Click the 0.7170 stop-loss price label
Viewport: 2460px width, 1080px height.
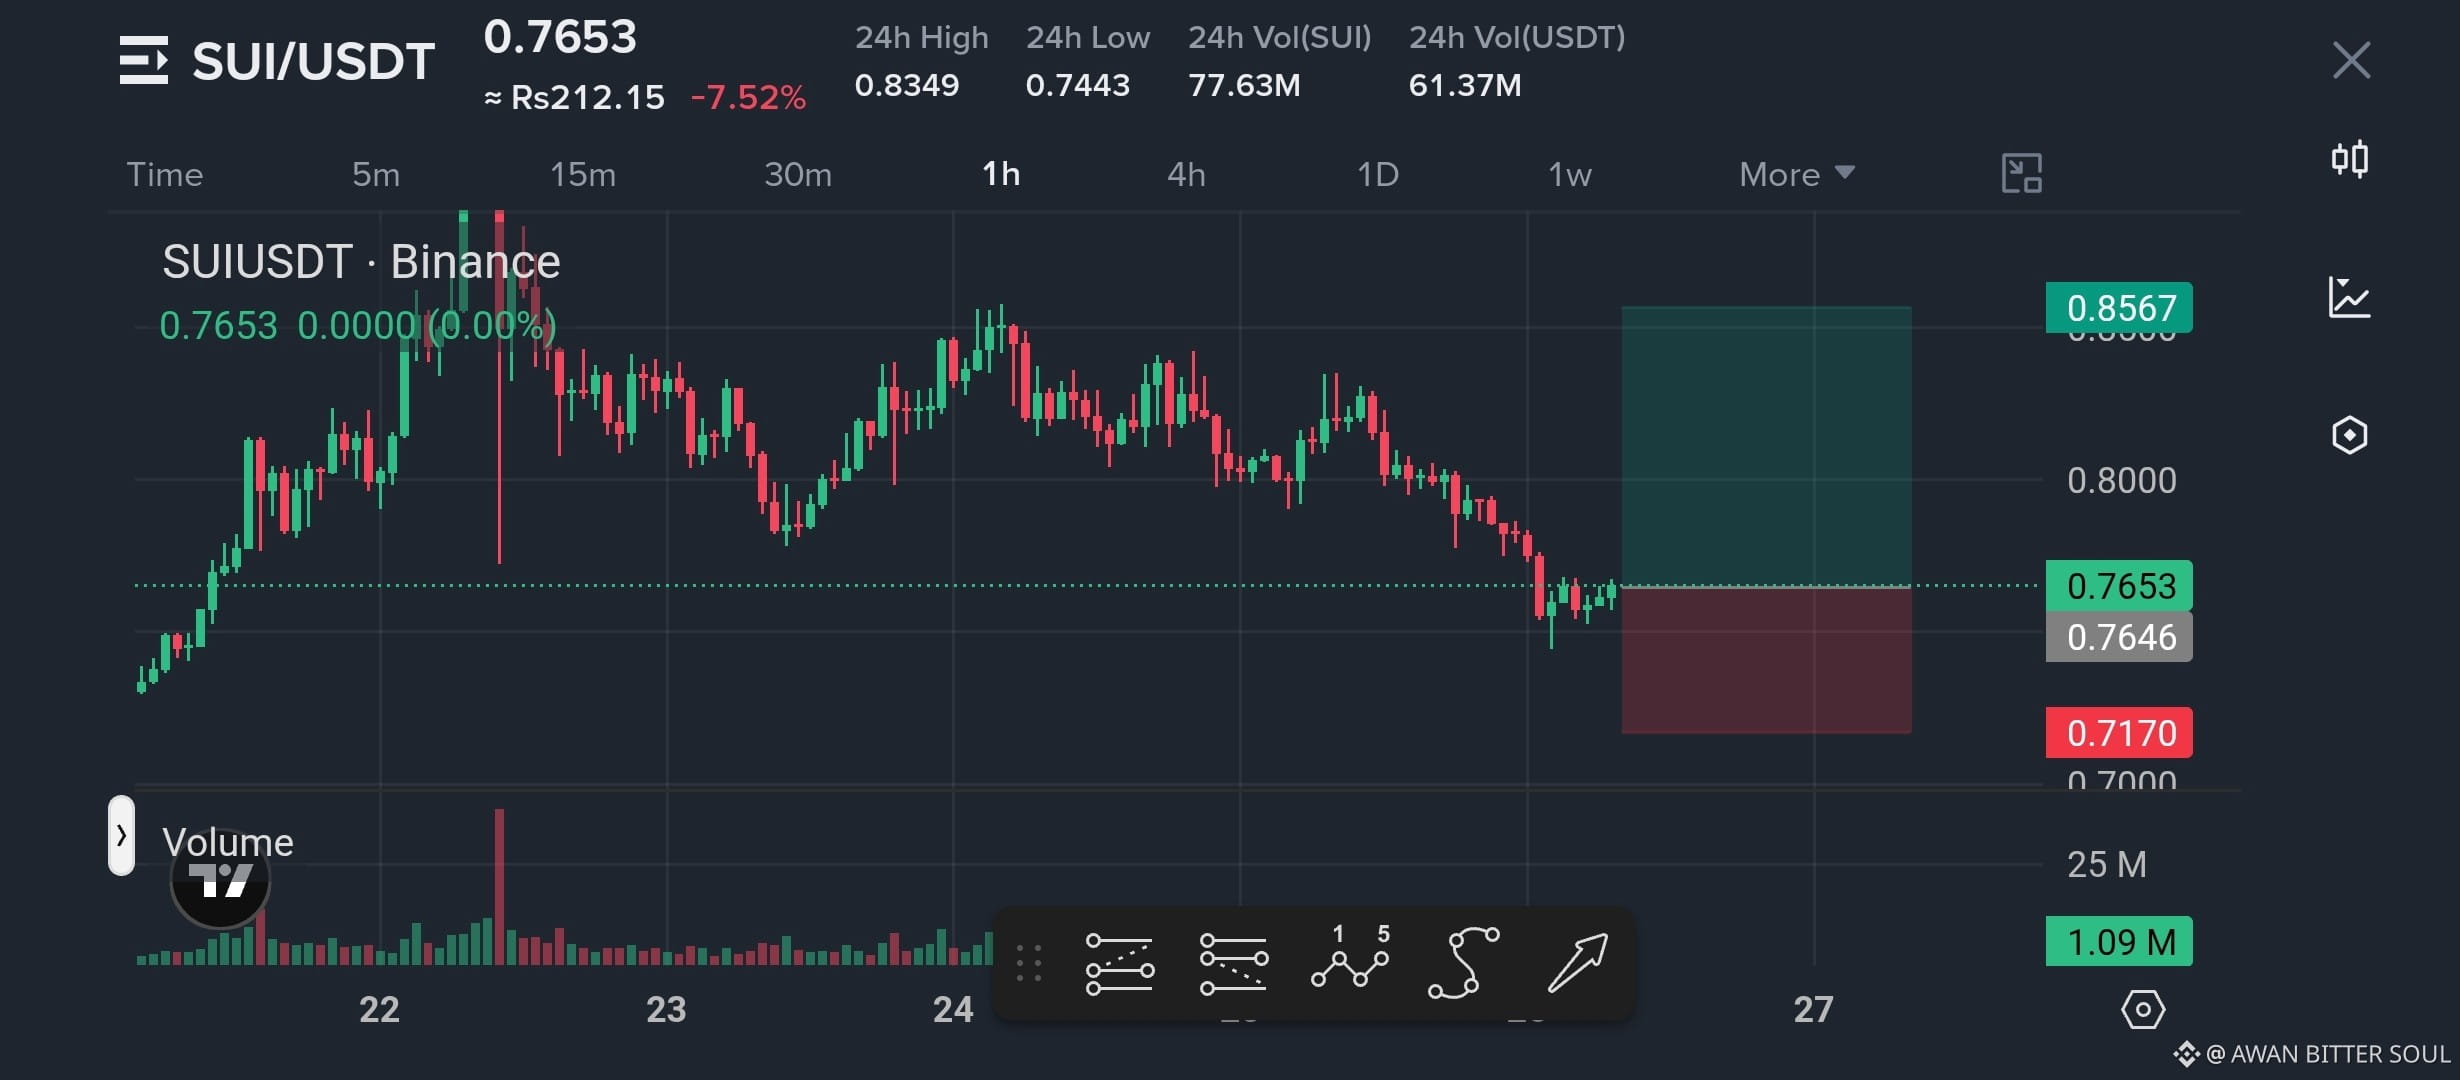click(x=2119, y=733)
